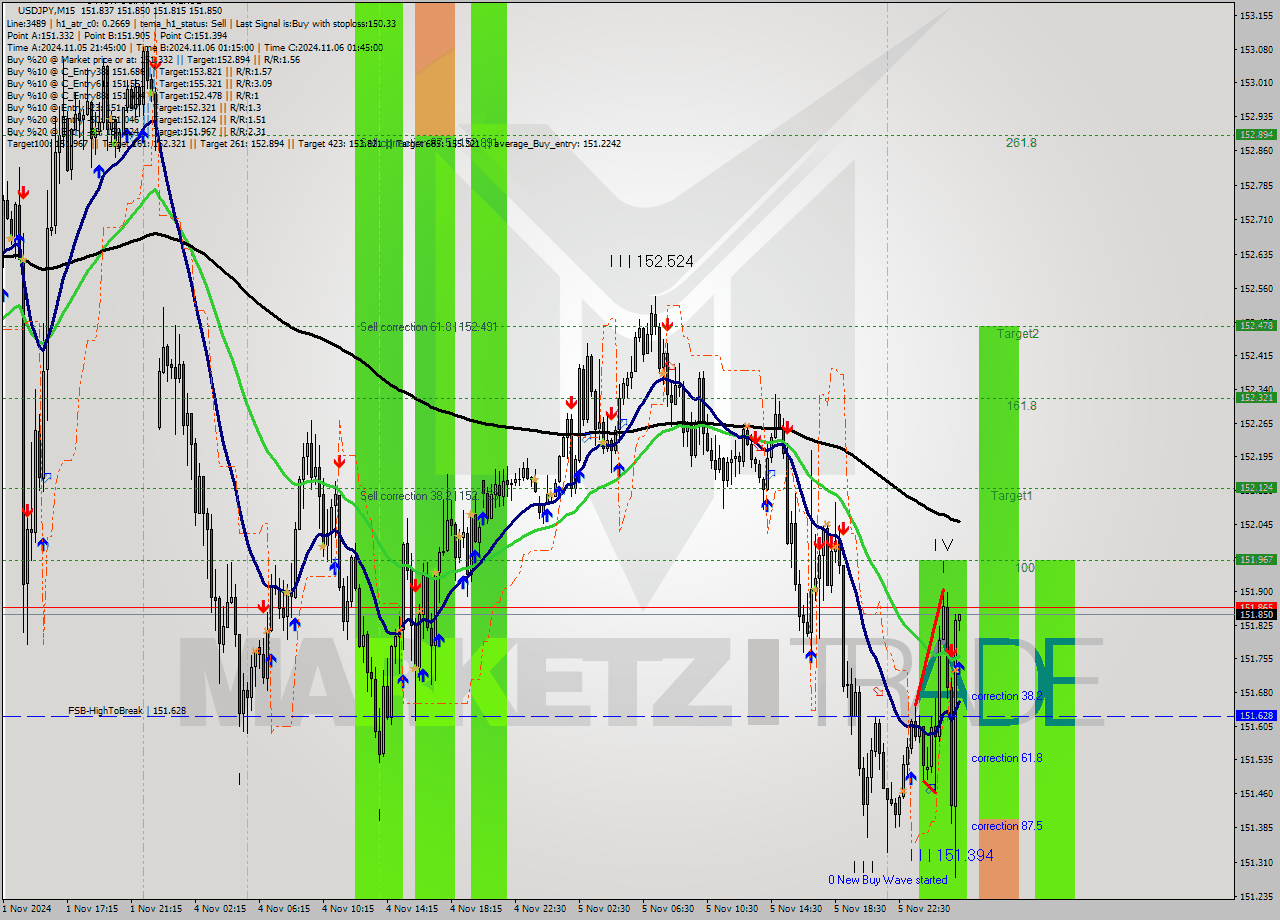Select the 'correction 87.5' label
The image size is (1280, 920).
tap(1007, 826)
